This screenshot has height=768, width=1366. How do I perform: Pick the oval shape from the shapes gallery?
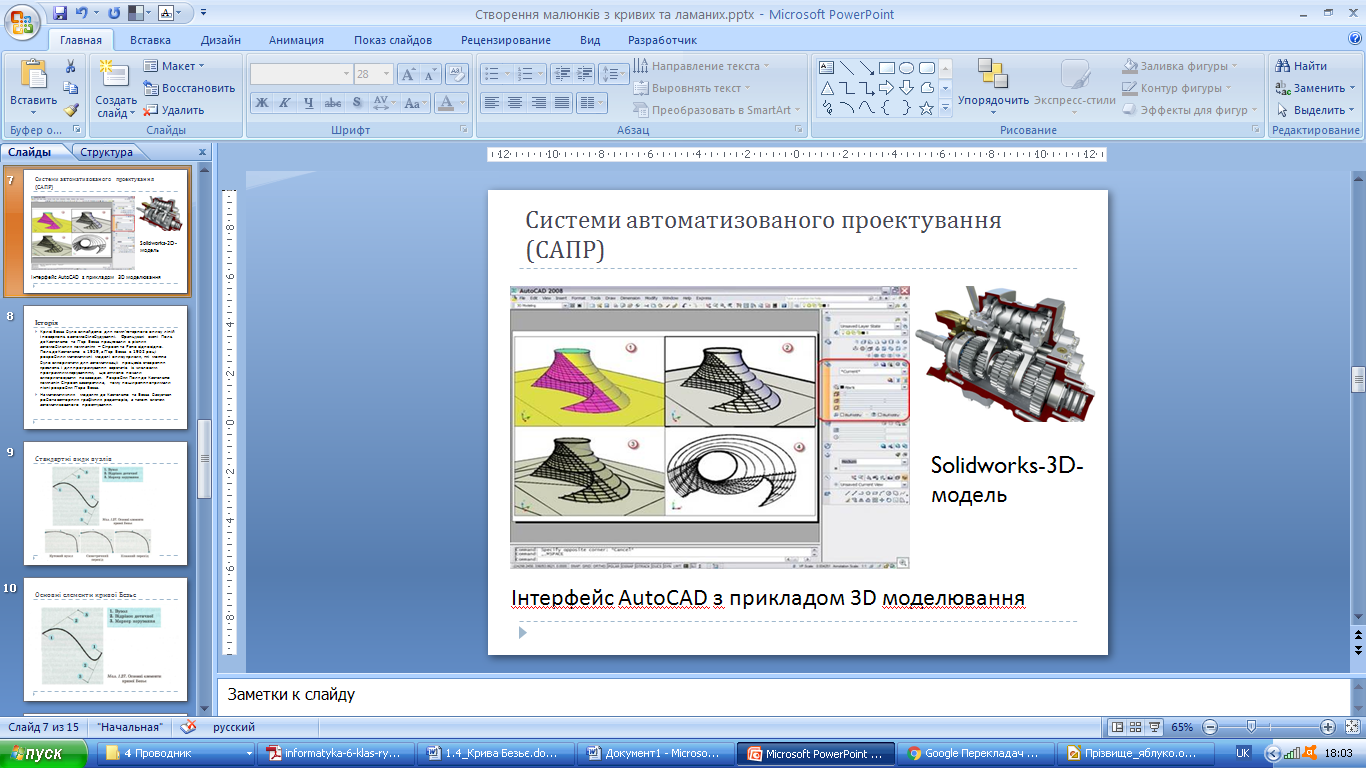point(907,68)
